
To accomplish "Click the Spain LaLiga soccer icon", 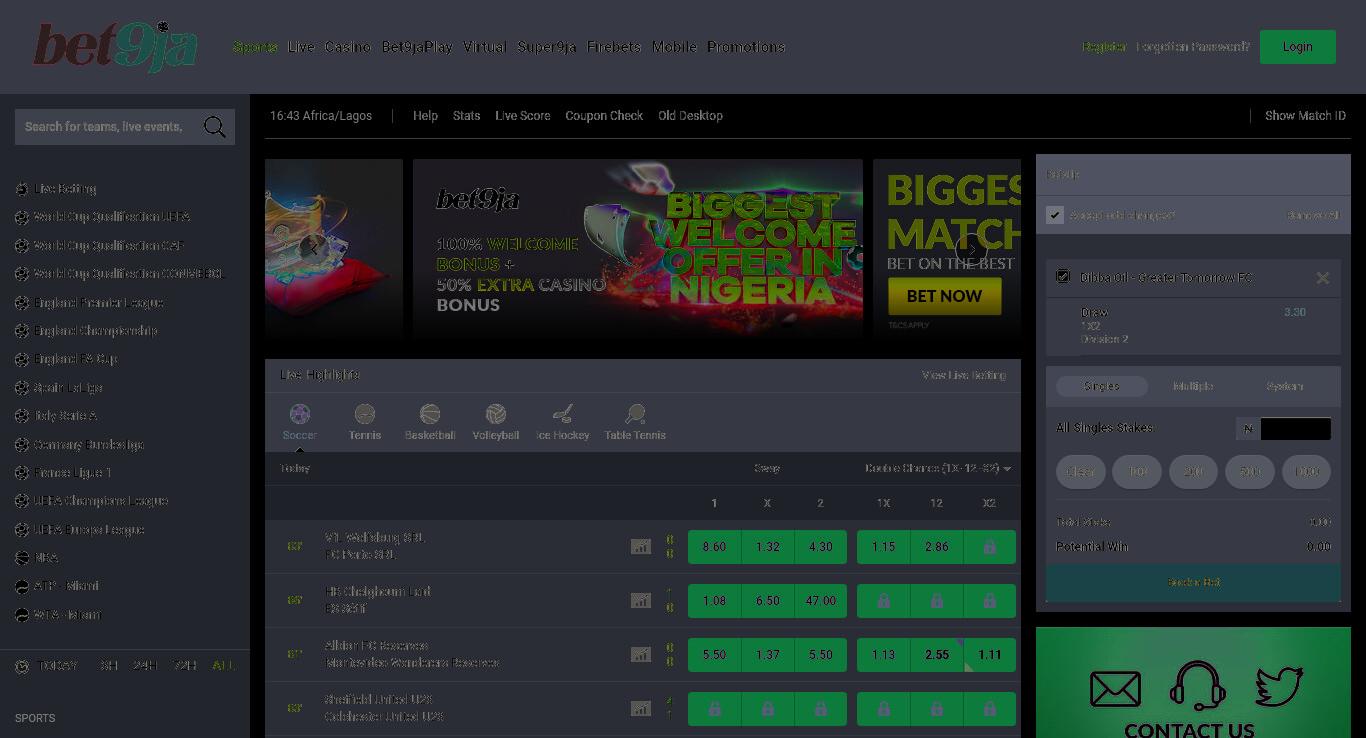I will pos(22,388).
